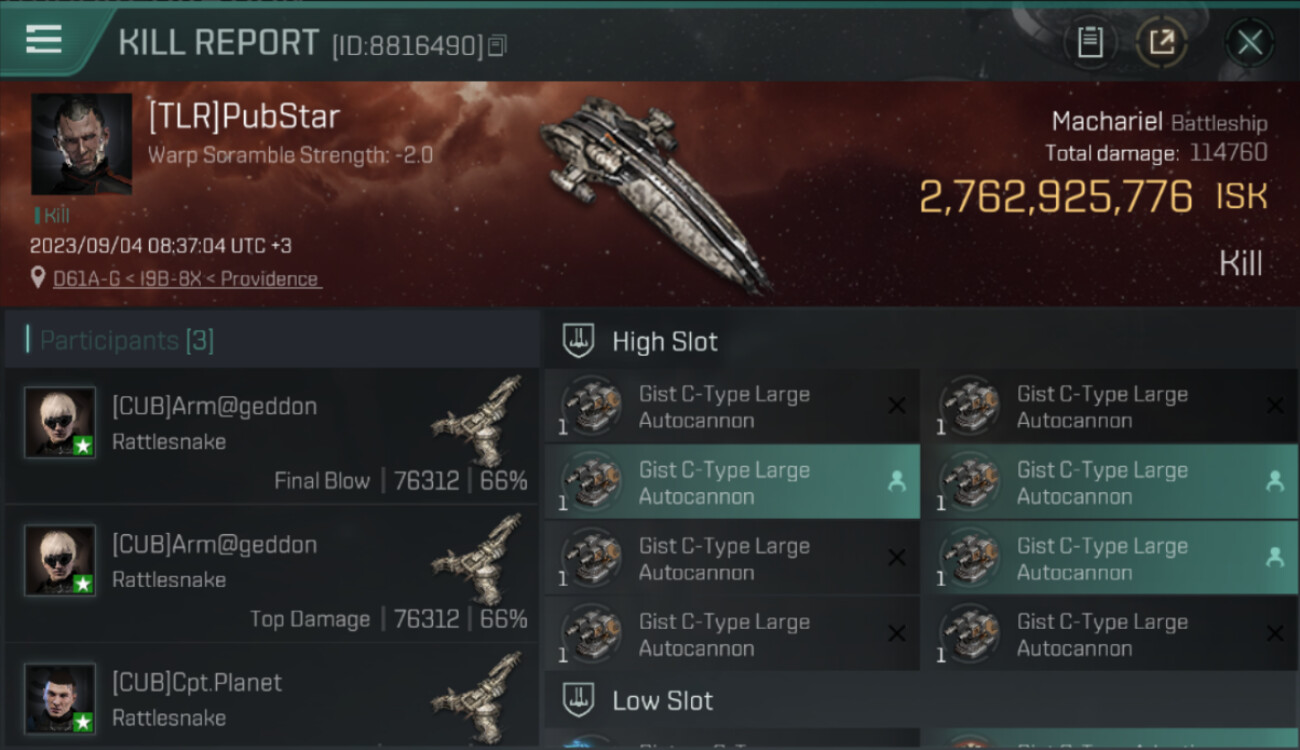Click the Machariel ship image

pos(655,190)
